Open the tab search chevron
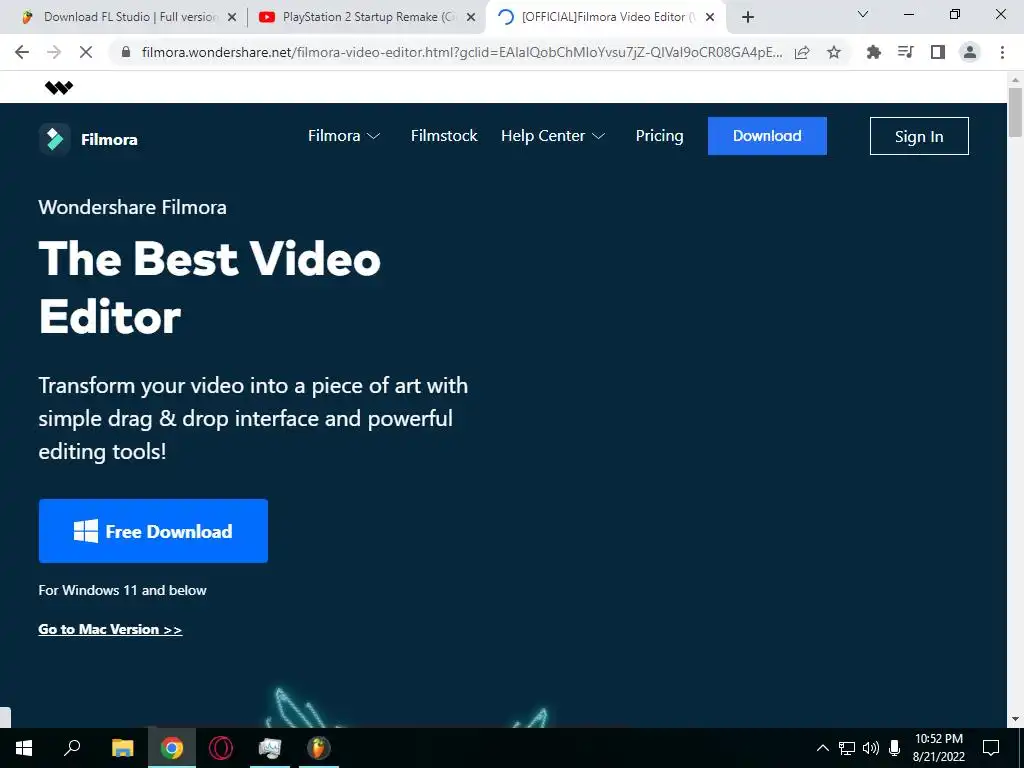This screenshot has width=1024, height=768. (863, 14)
